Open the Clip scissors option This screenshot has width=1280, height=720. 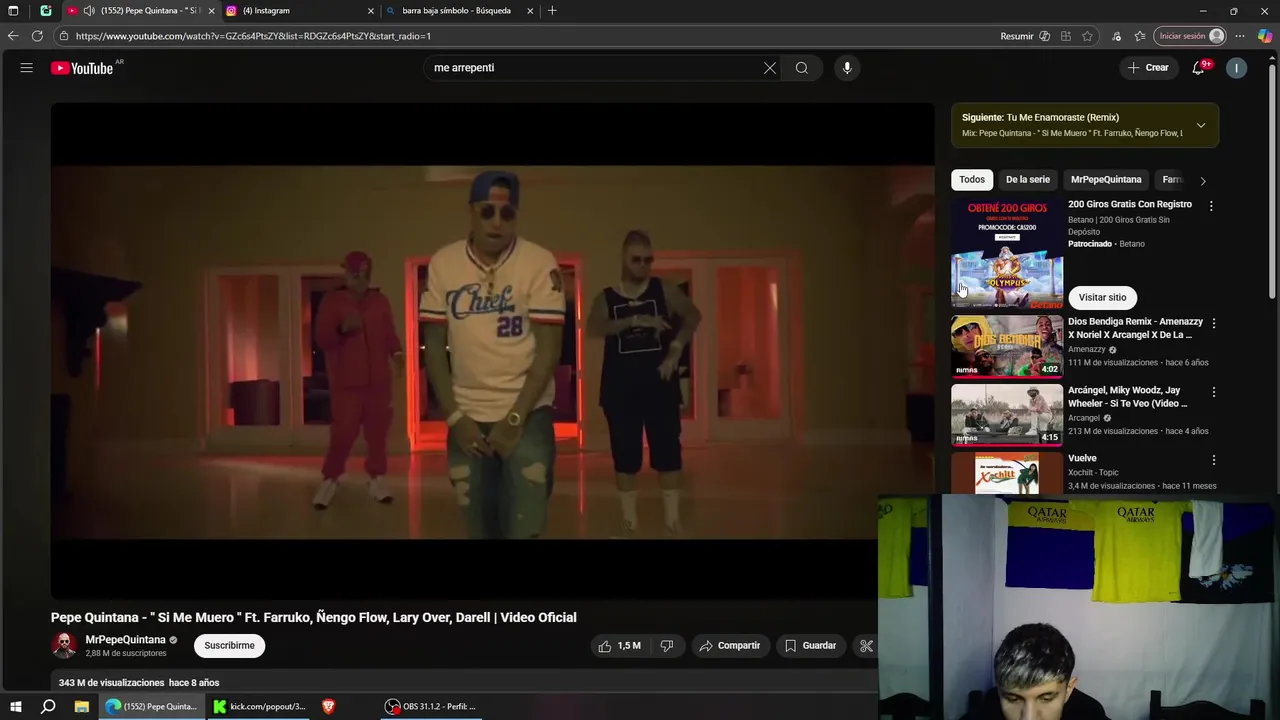(x=866, y=646)
